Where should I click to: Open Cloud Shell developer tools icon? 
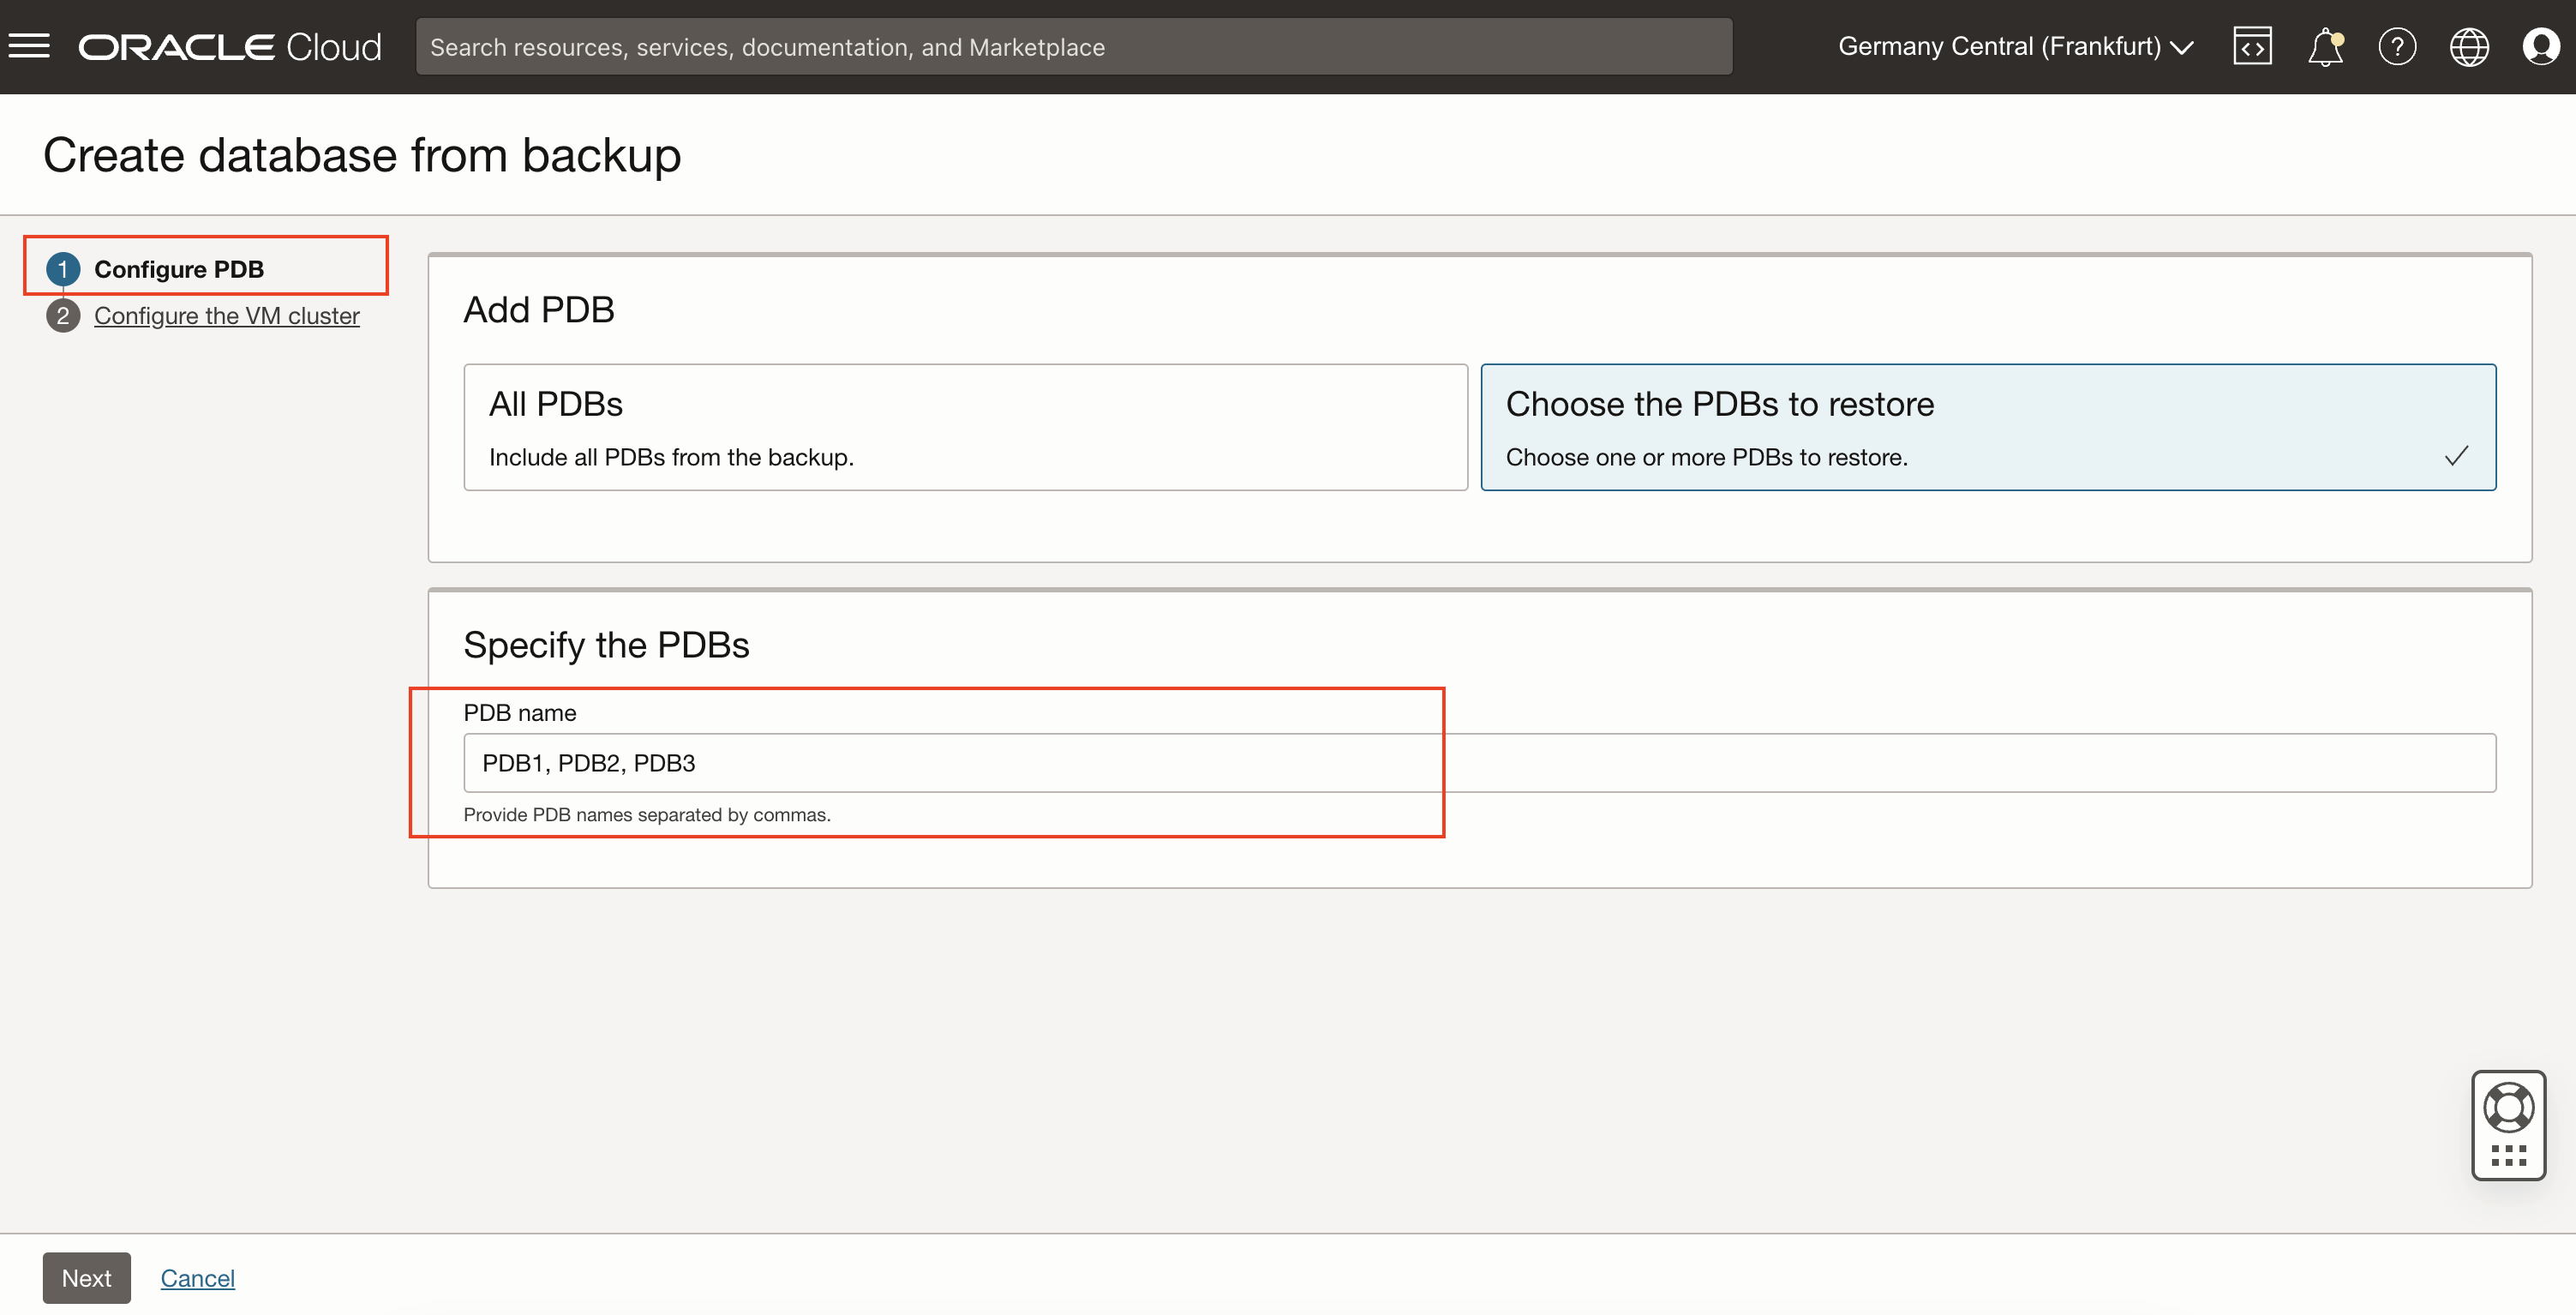coord(2252,46)
